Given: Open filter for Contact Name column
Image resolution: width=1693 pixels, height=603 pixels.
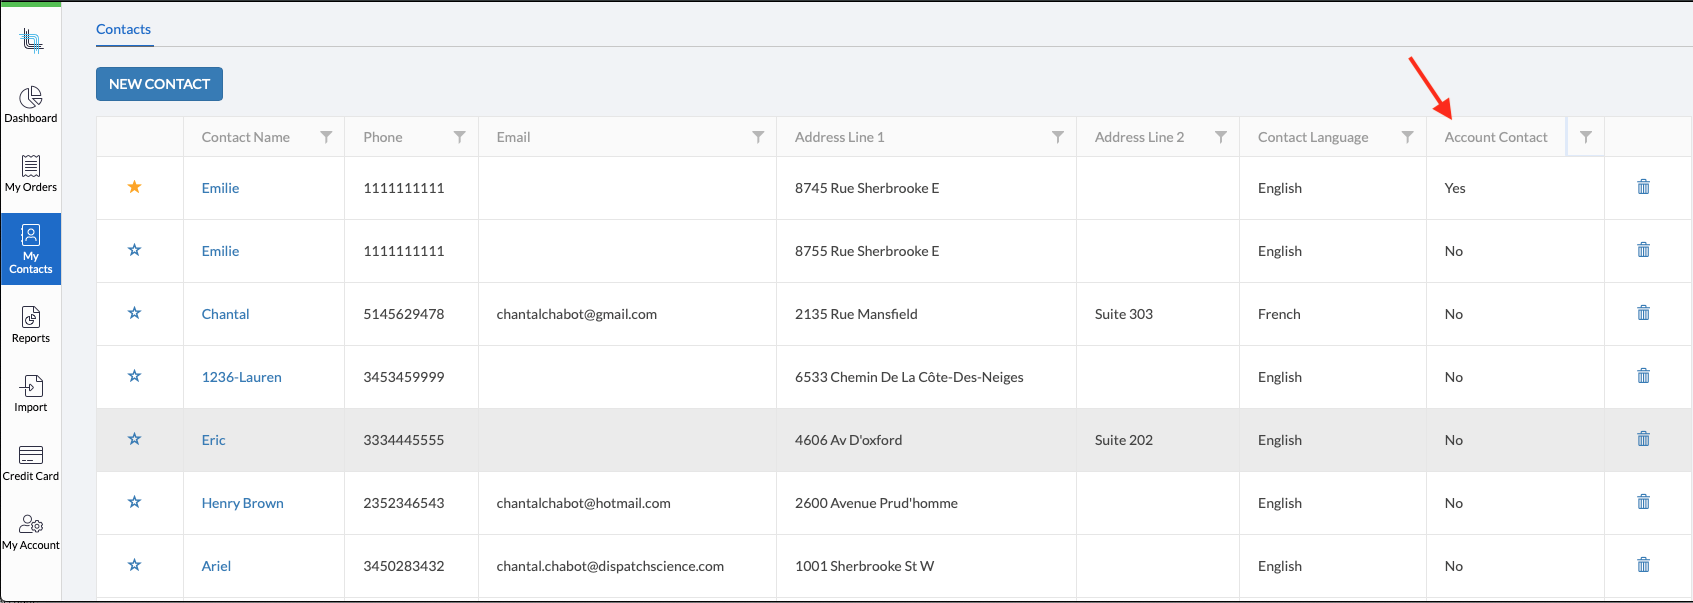Looking at the screenshot, I should pos(326,137).
